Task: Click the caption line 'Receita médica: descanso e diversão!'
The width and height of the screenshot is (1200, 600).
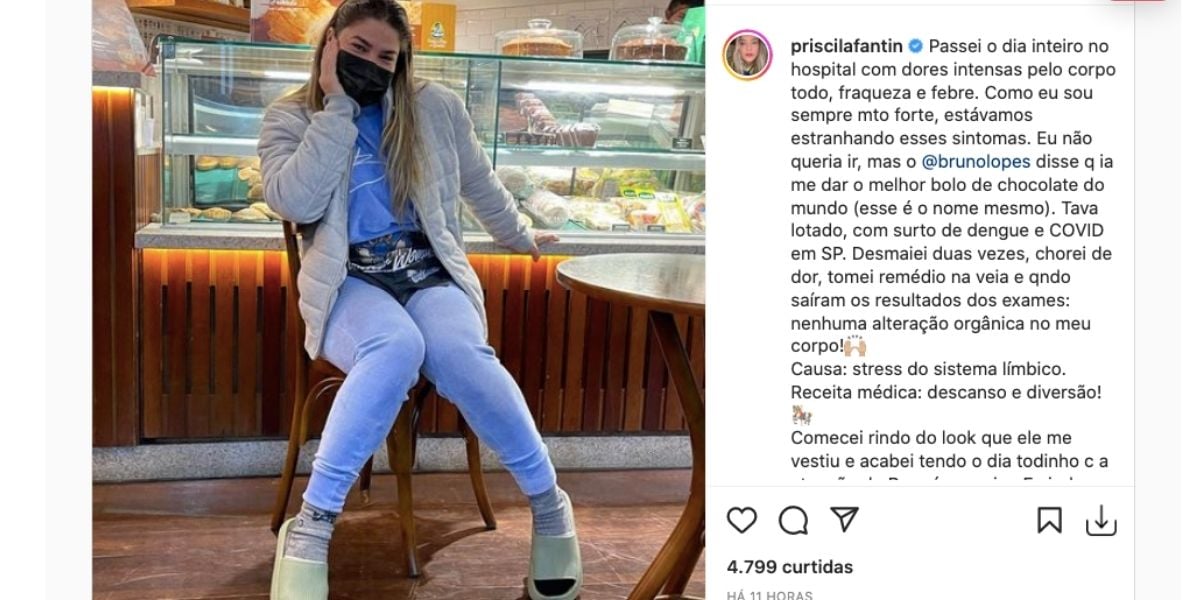Action: coord(946,393)
